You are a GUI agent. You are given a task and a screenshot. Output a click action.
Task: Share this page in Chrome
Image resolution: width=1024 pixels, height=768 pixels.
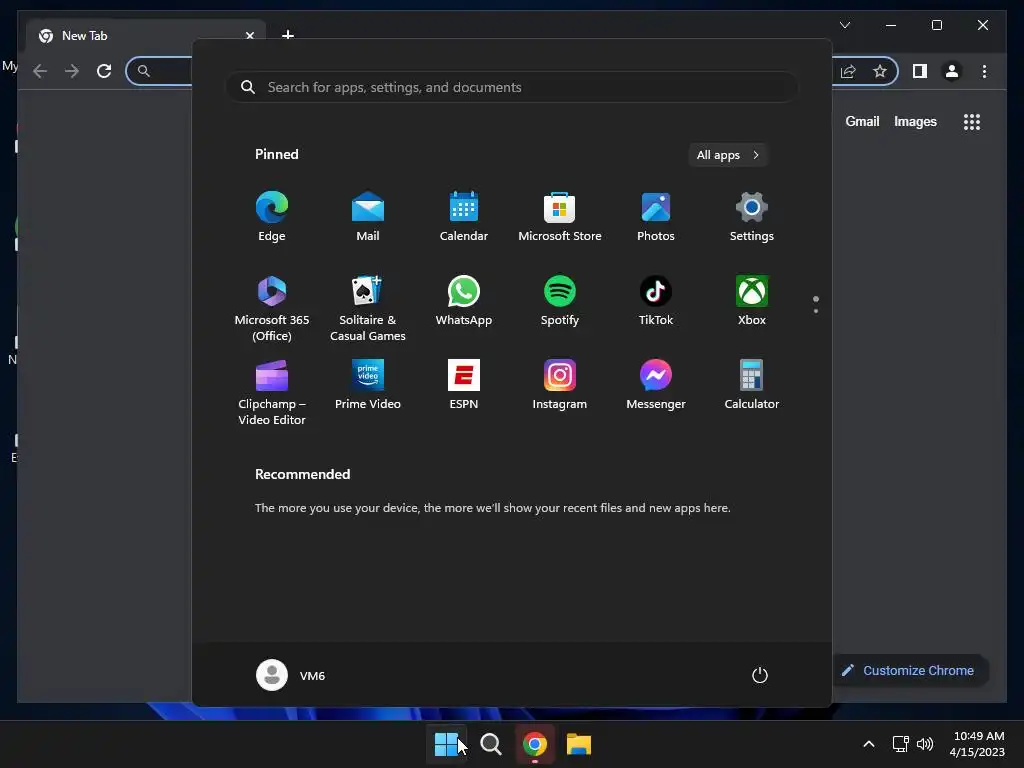point(848,71)
